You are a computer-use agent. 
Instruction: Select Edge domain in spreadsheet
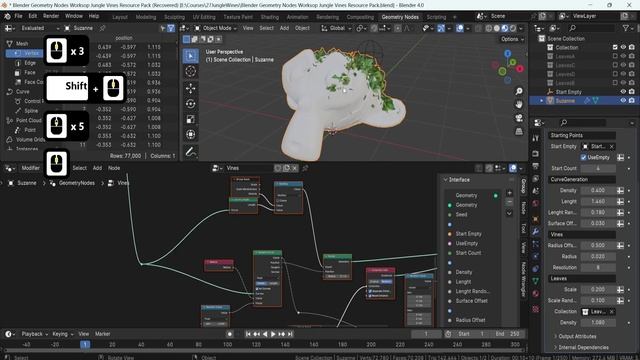coord(30,63)
